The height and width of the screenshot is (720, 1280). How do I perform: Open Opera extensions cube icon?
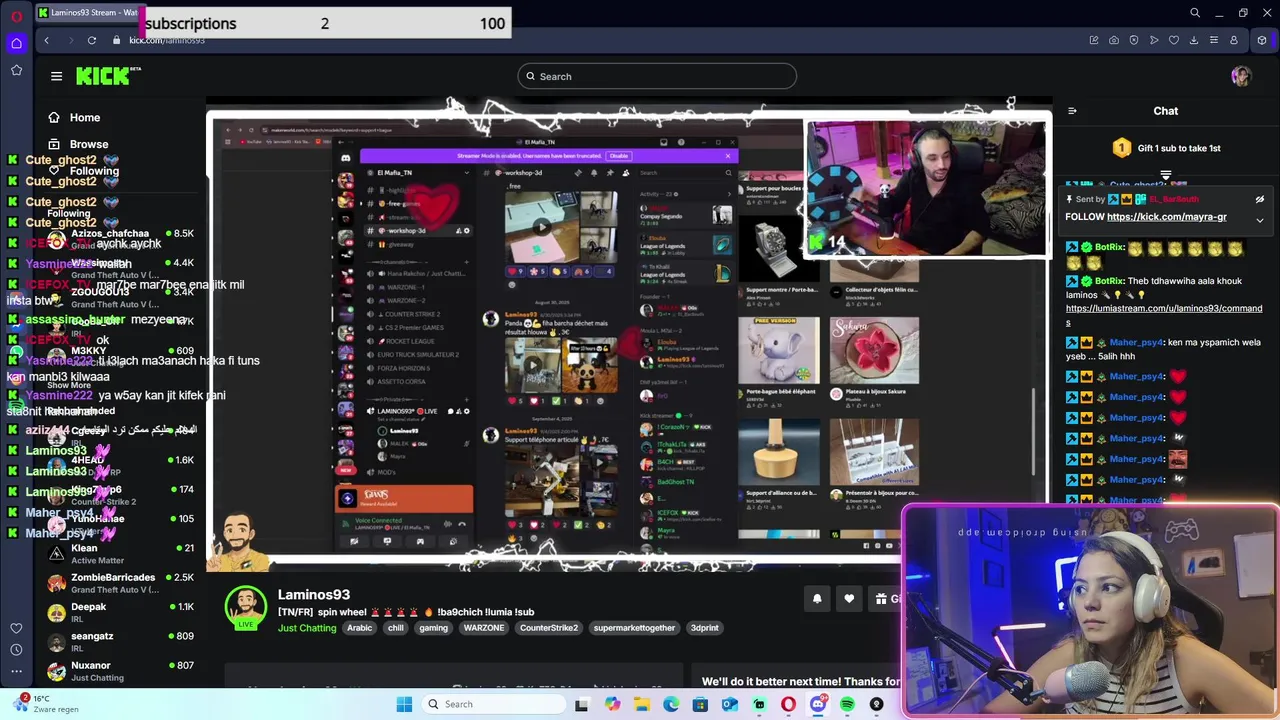(1262, 40)
